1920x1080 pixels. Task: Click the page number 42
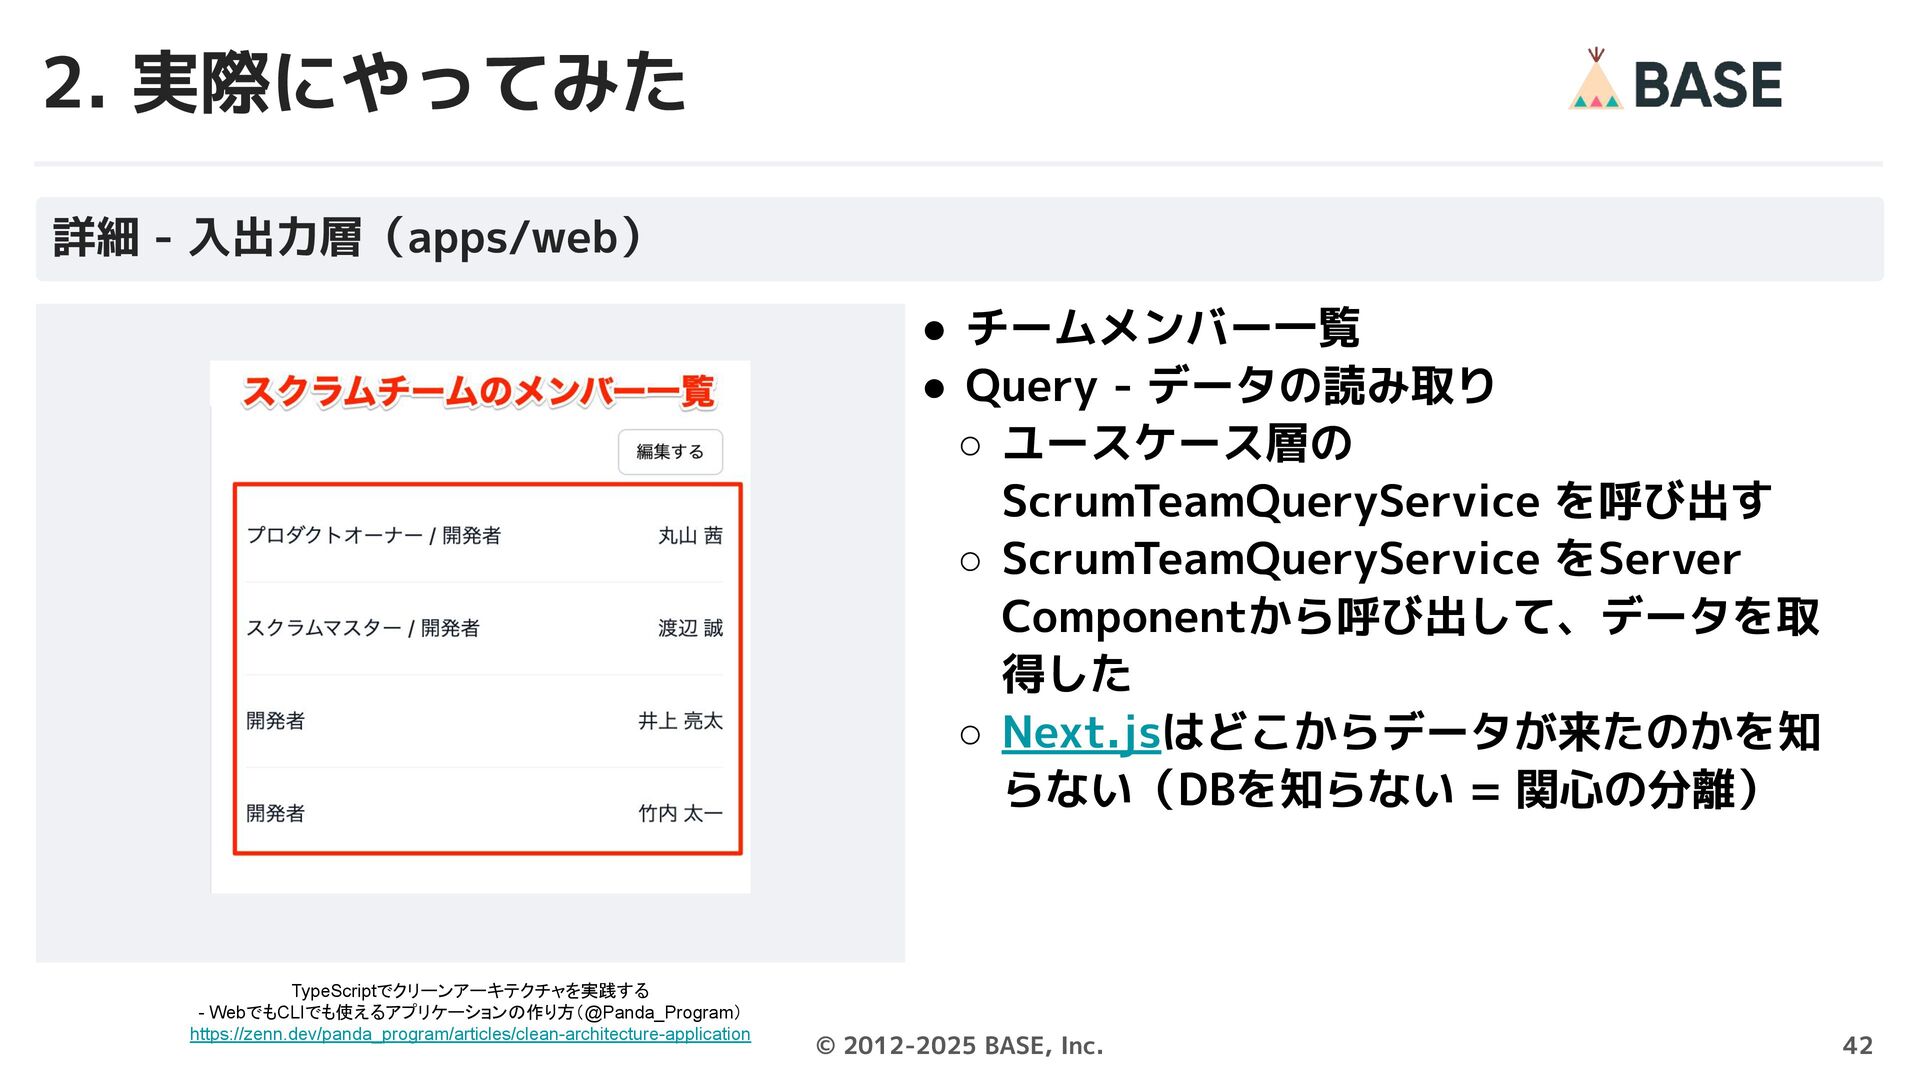(1856, 1045)
